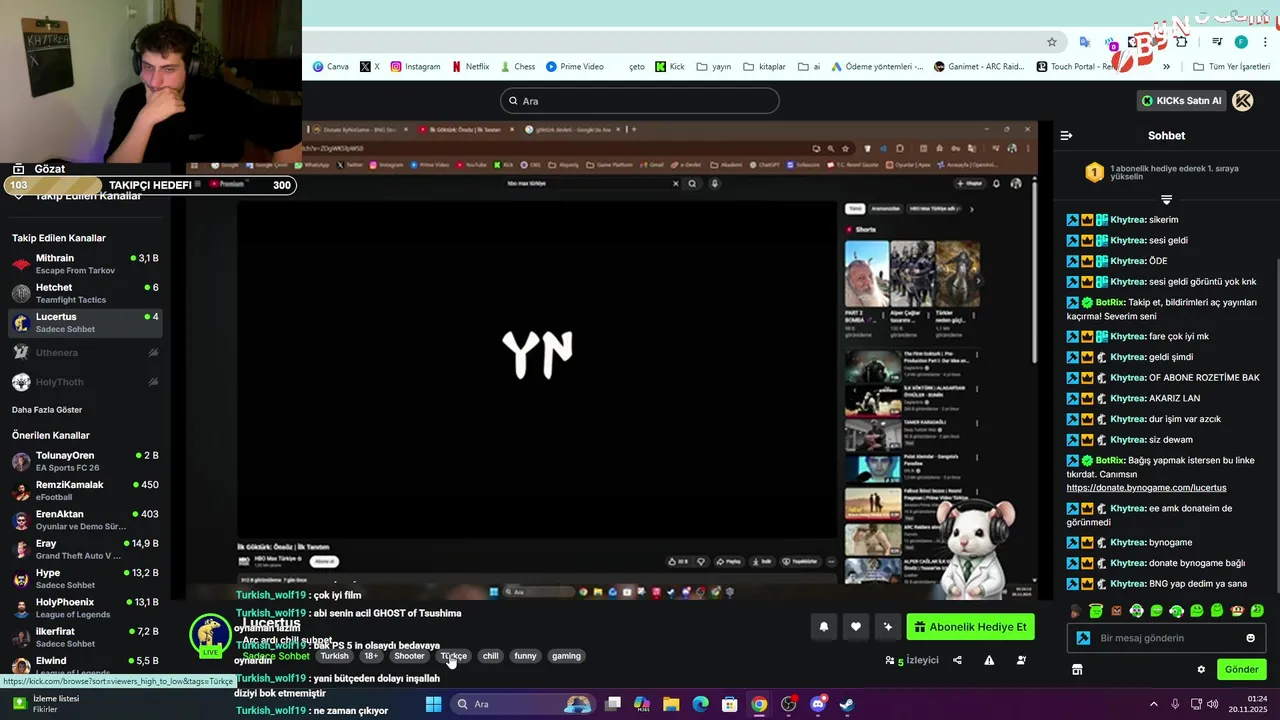Open RemziKamalak recommended channel
The width and height of the screenshot is (1280, 720).
click(x=84, y=490)
